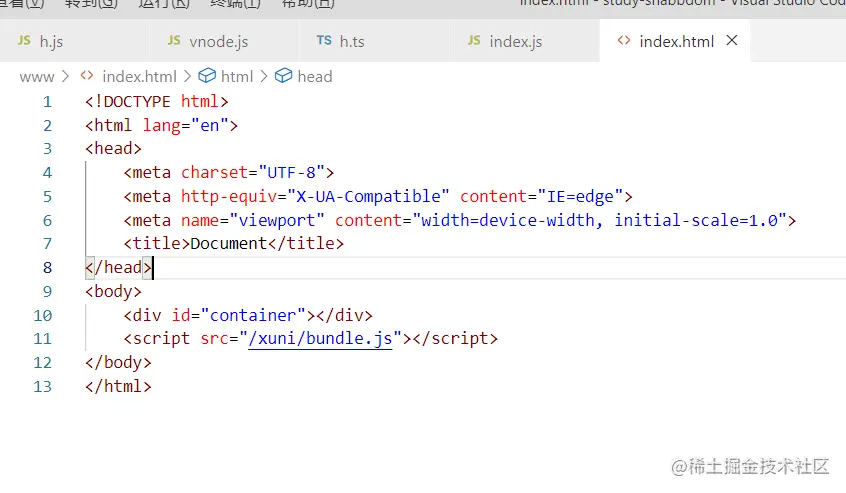Click line number 13 in gutter
846x493 pixels.
[43, 386]
